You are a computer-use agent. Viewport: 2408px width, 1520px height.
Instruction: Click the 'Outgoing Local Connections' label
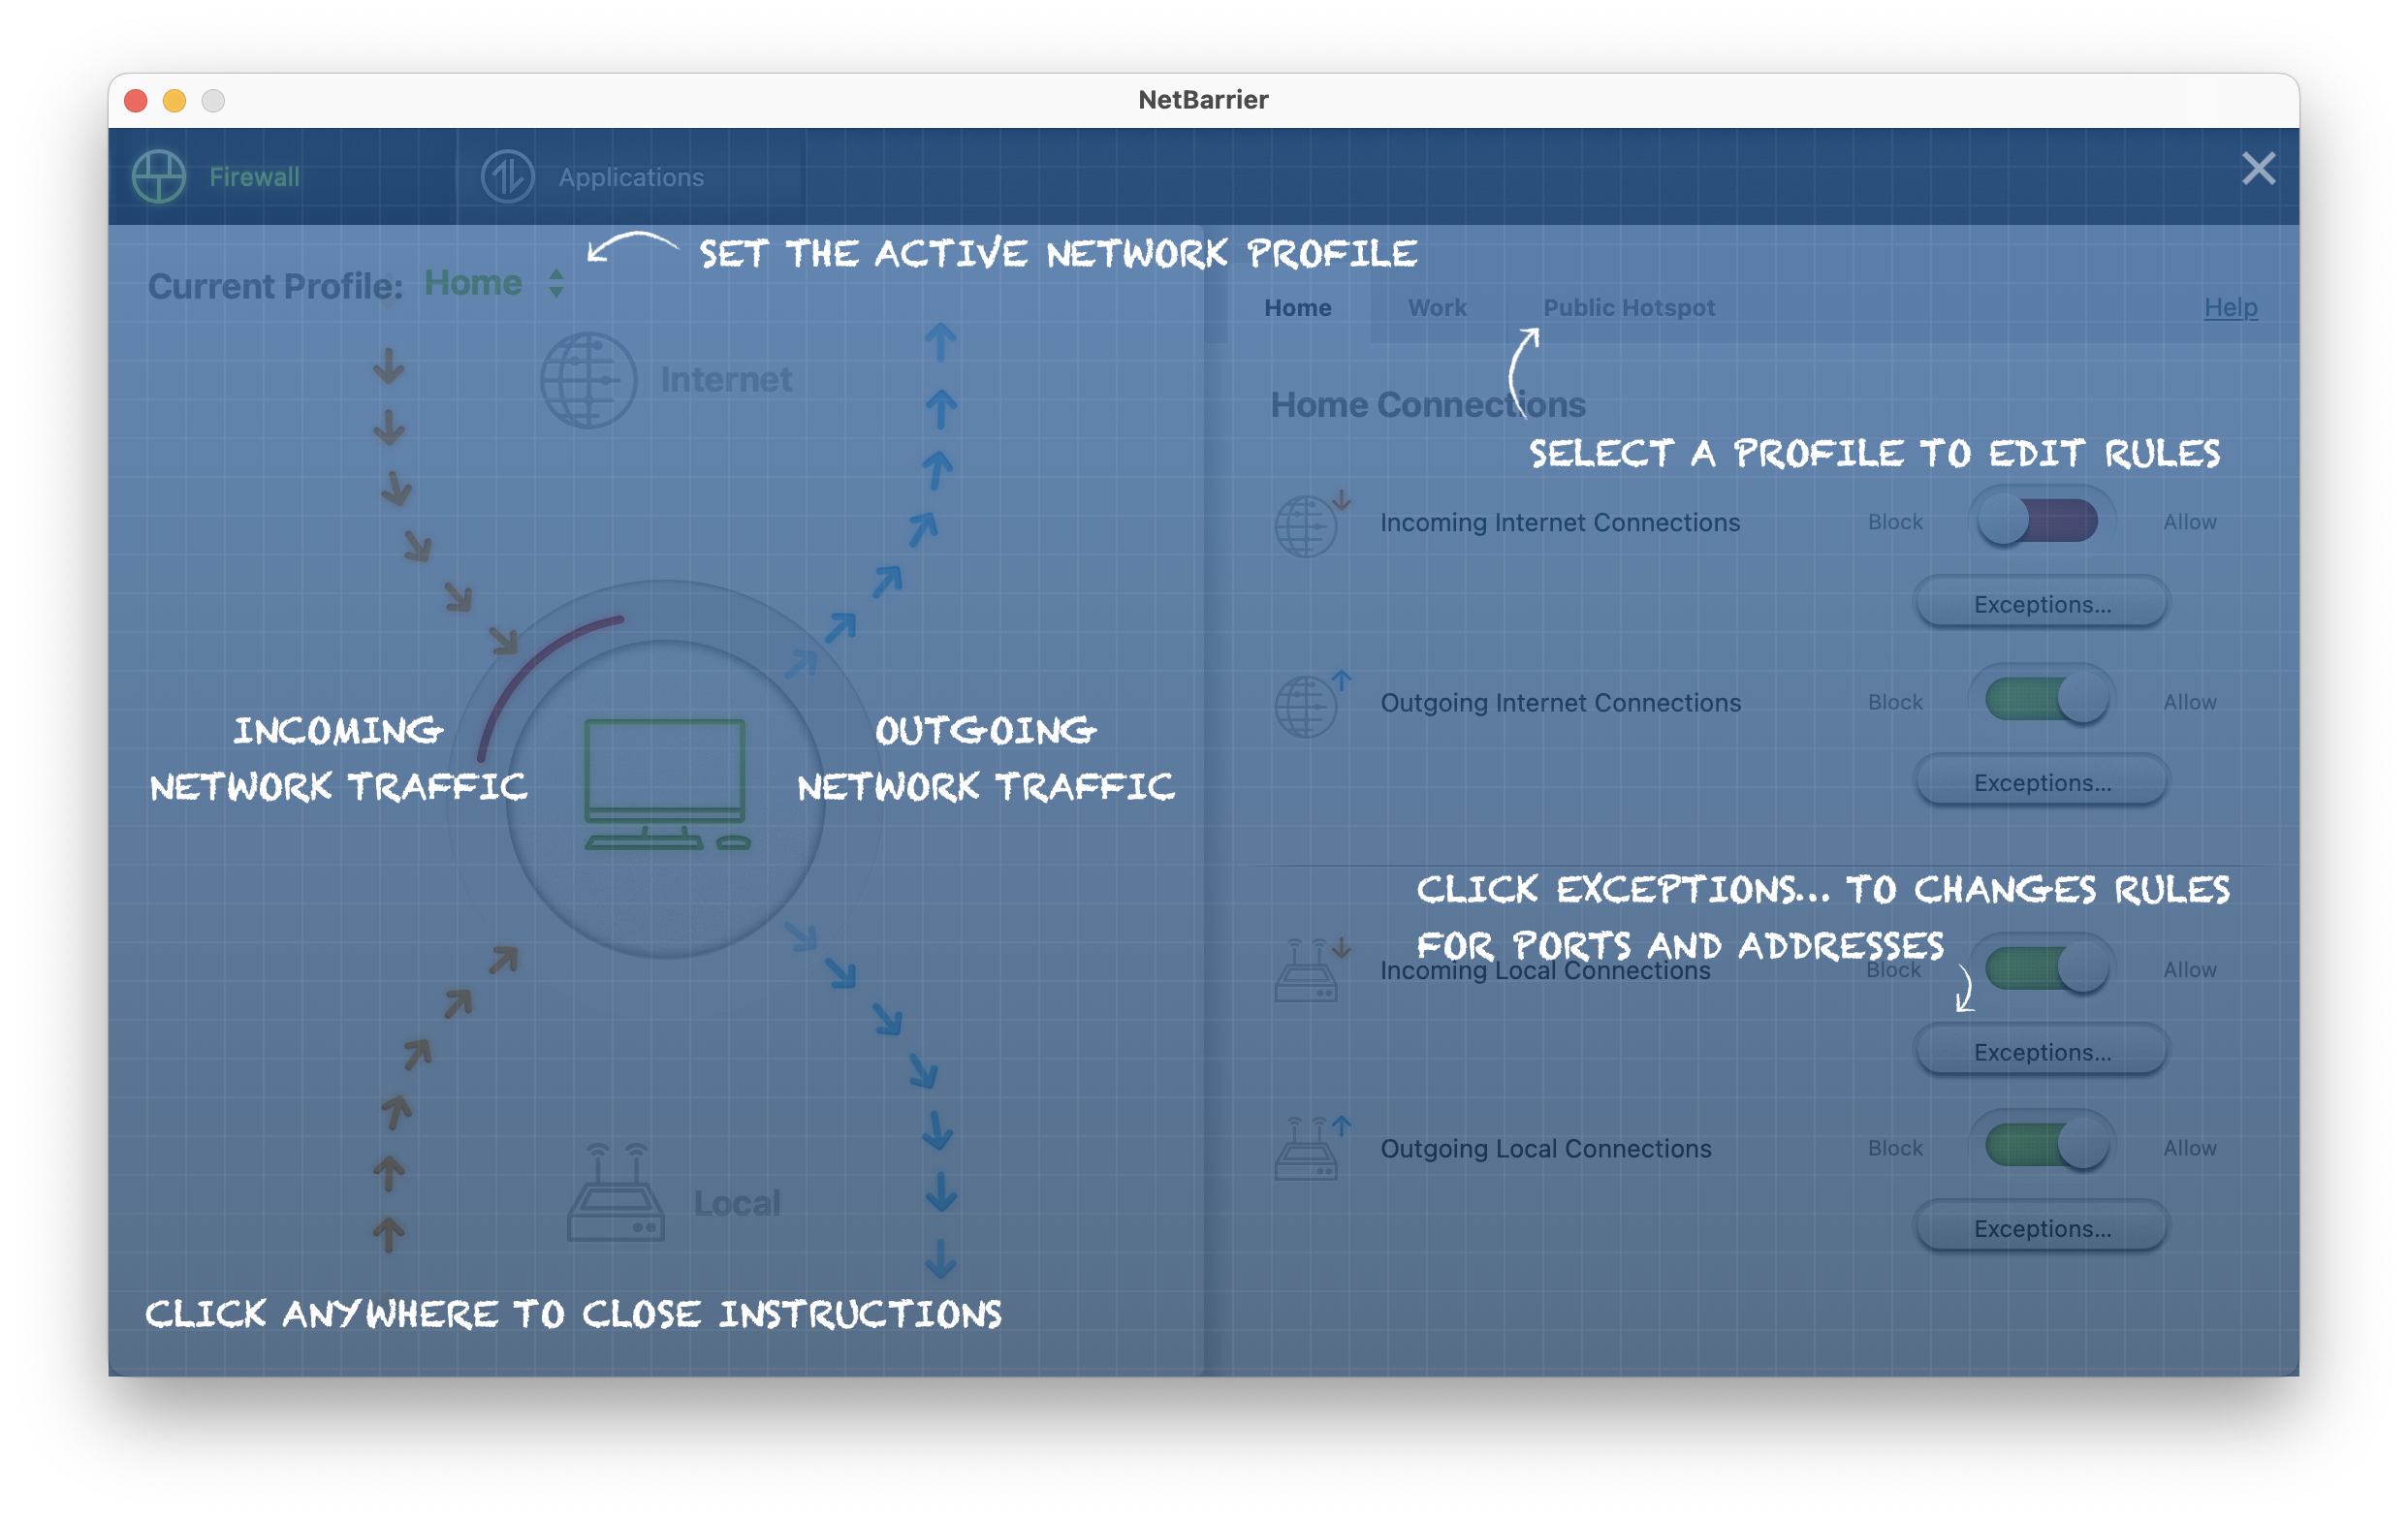point(1545,1149)
